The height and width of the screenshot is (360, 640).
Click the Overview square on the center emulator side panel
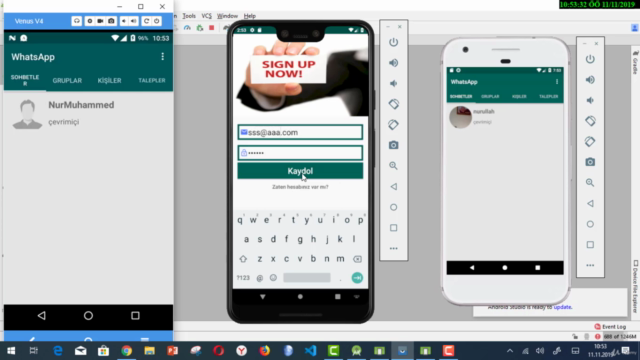coord(393,228)
